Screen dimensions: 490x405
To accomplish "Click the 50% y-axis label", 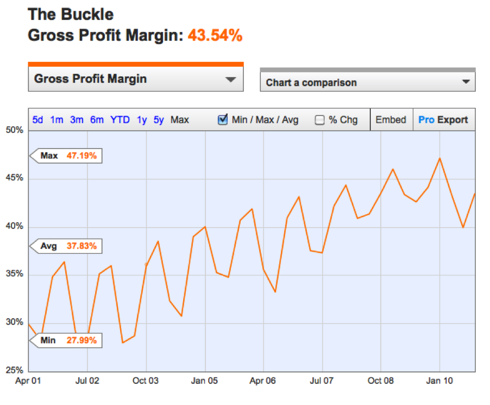I will point(14,130).
